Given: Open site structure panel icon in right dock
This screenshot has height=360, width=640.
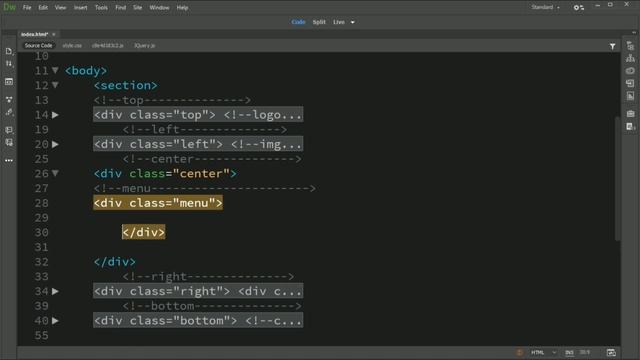Looking at the screenshot, I should [x=630, y=58].
